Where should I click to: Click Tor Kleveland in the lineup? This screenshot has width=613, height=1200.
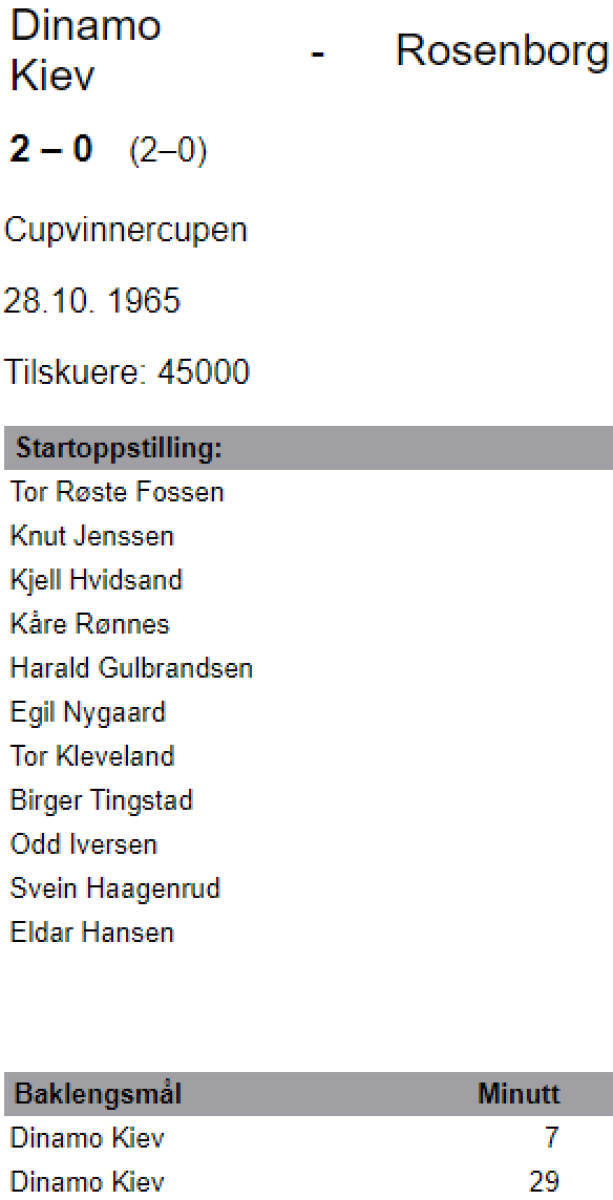[x=92, y=757]
